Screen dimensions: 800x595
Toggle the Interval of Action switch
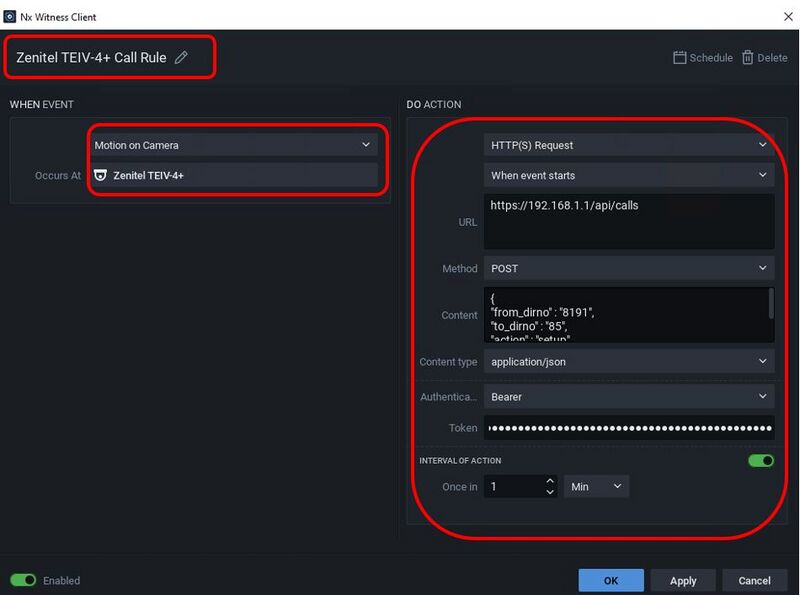point(761,461)
